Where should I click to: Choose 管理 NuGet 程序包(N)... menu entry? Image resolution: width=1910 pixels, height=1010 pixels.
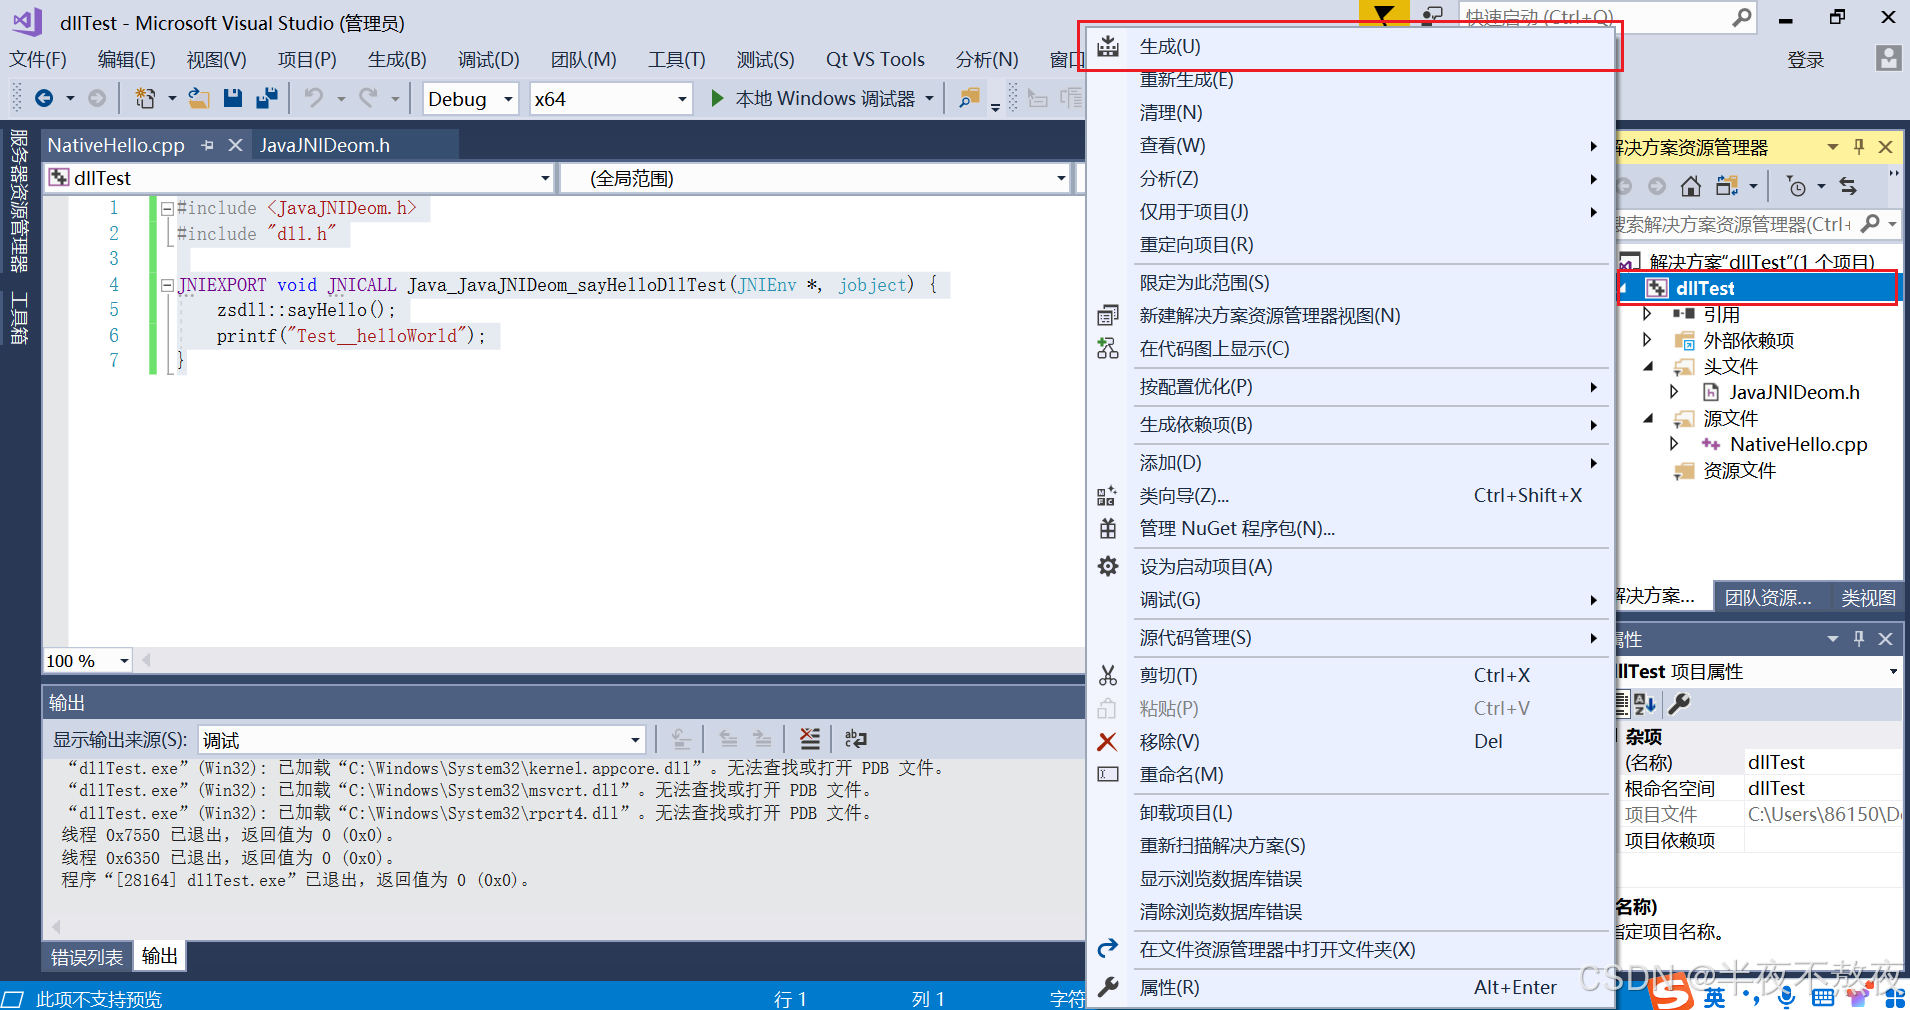[x=1350, y=528]
